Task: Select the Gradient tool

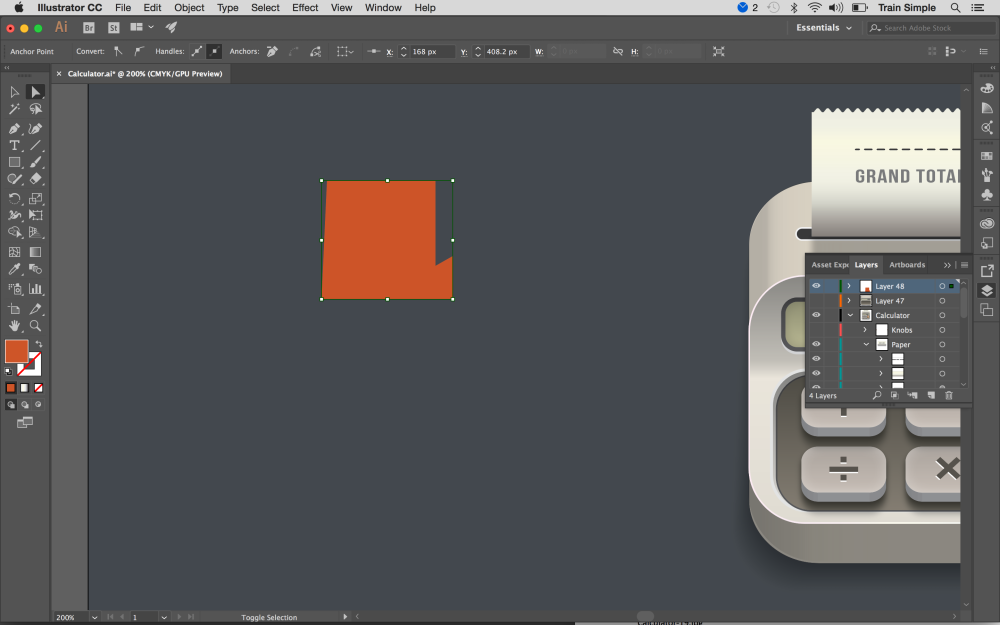Action: click(x=36, y=252)
